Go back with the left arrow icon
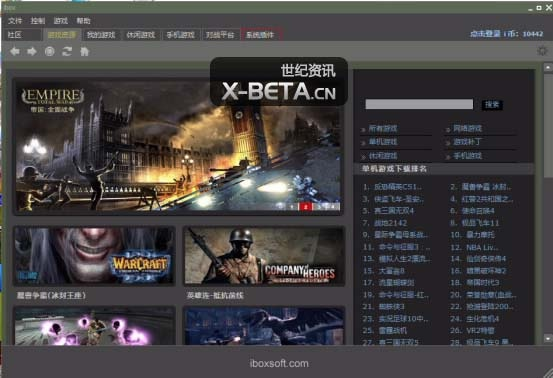The height and width of the screenshot is (378, 553). (x=15, y=51)
